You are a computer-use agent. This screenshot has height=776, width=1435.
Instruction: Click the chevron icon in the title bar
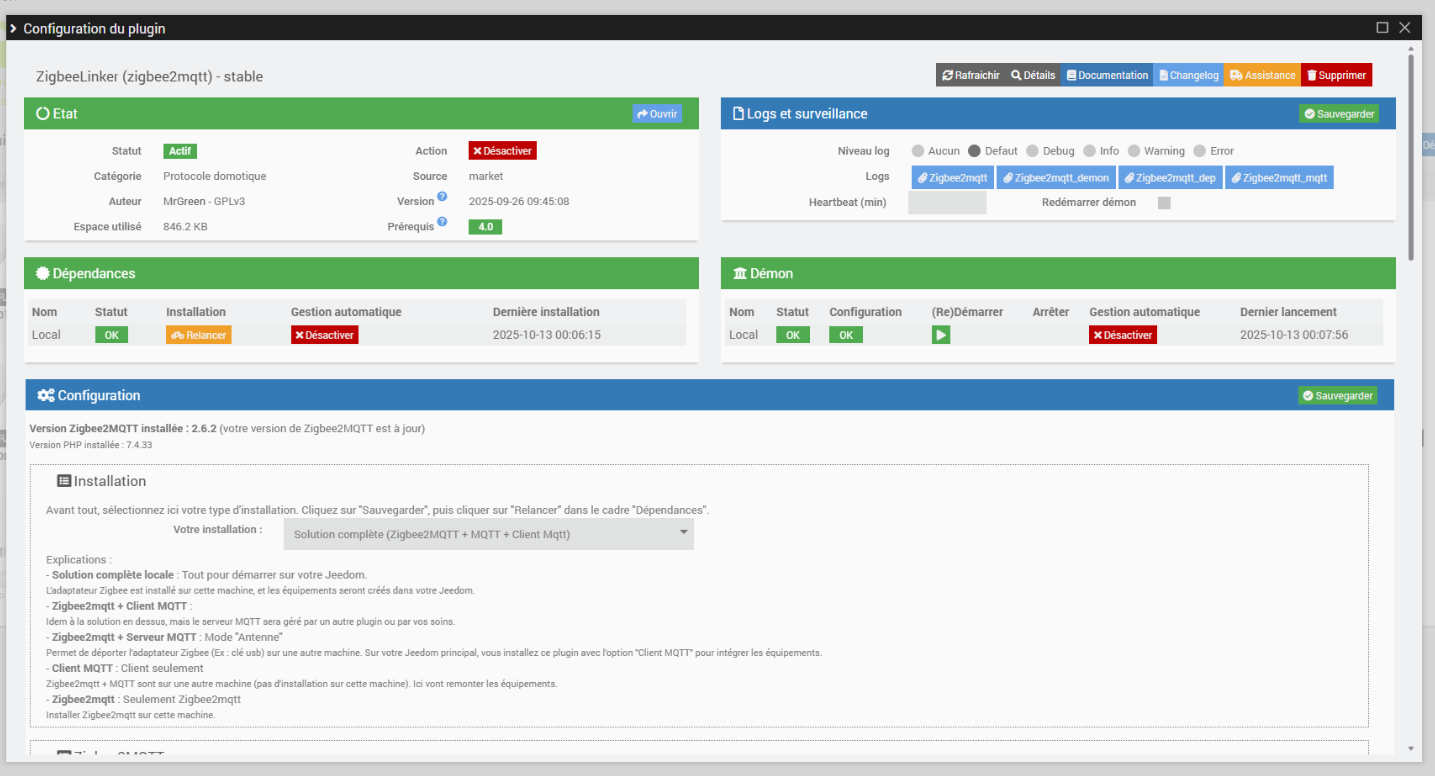12,28
